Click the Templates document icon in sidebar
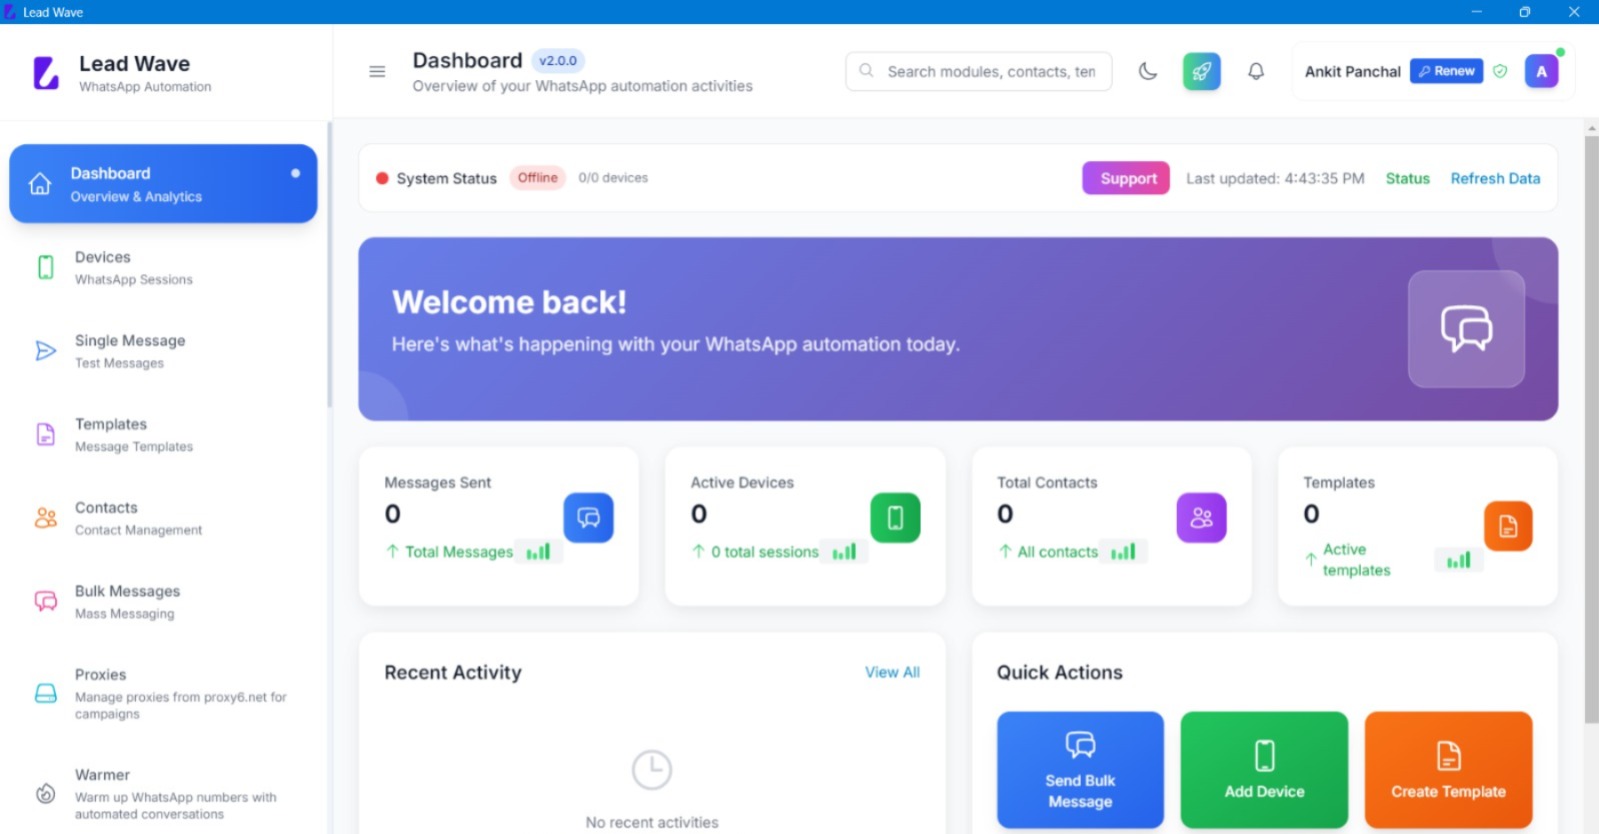Screen dimensions: 1599x834 pyautogui.click(x=46, y=434)
